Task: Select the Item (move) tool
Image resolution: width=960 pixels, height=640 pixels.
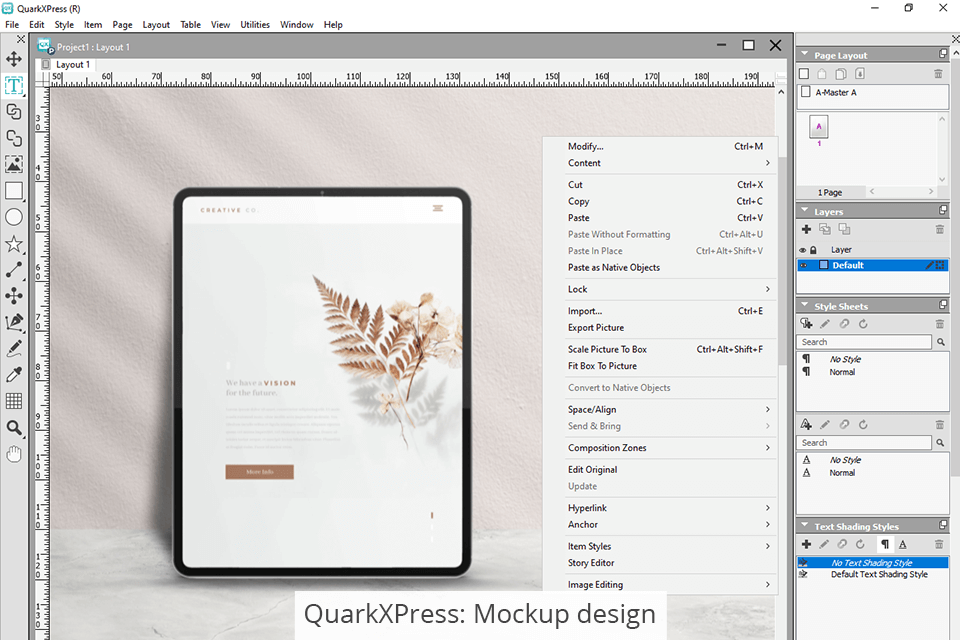Action: pos(13,59)
